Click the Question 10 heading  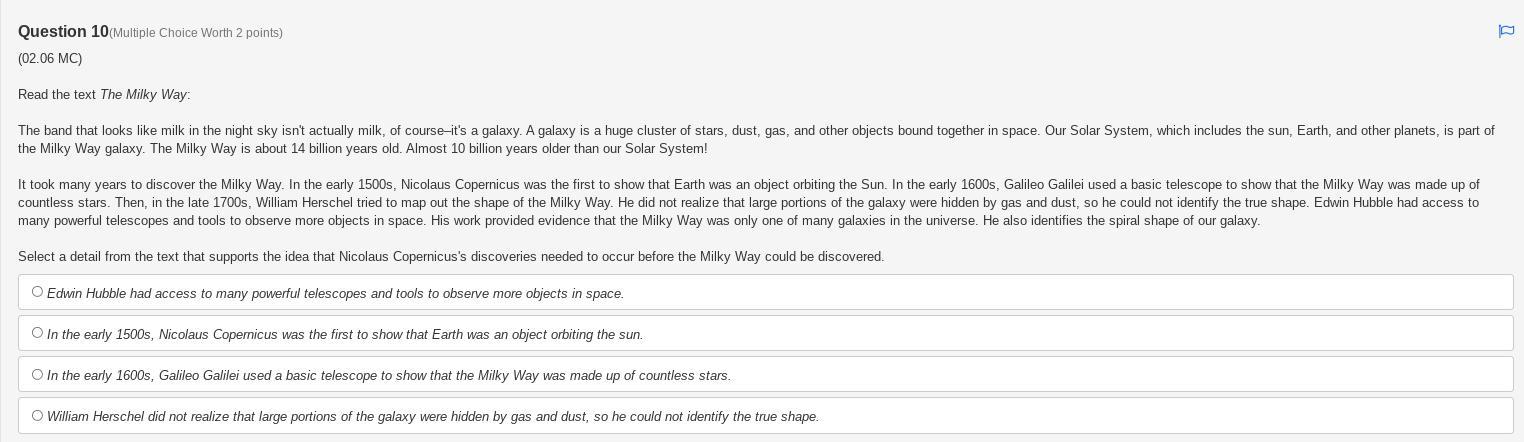(x=63, y=32)
